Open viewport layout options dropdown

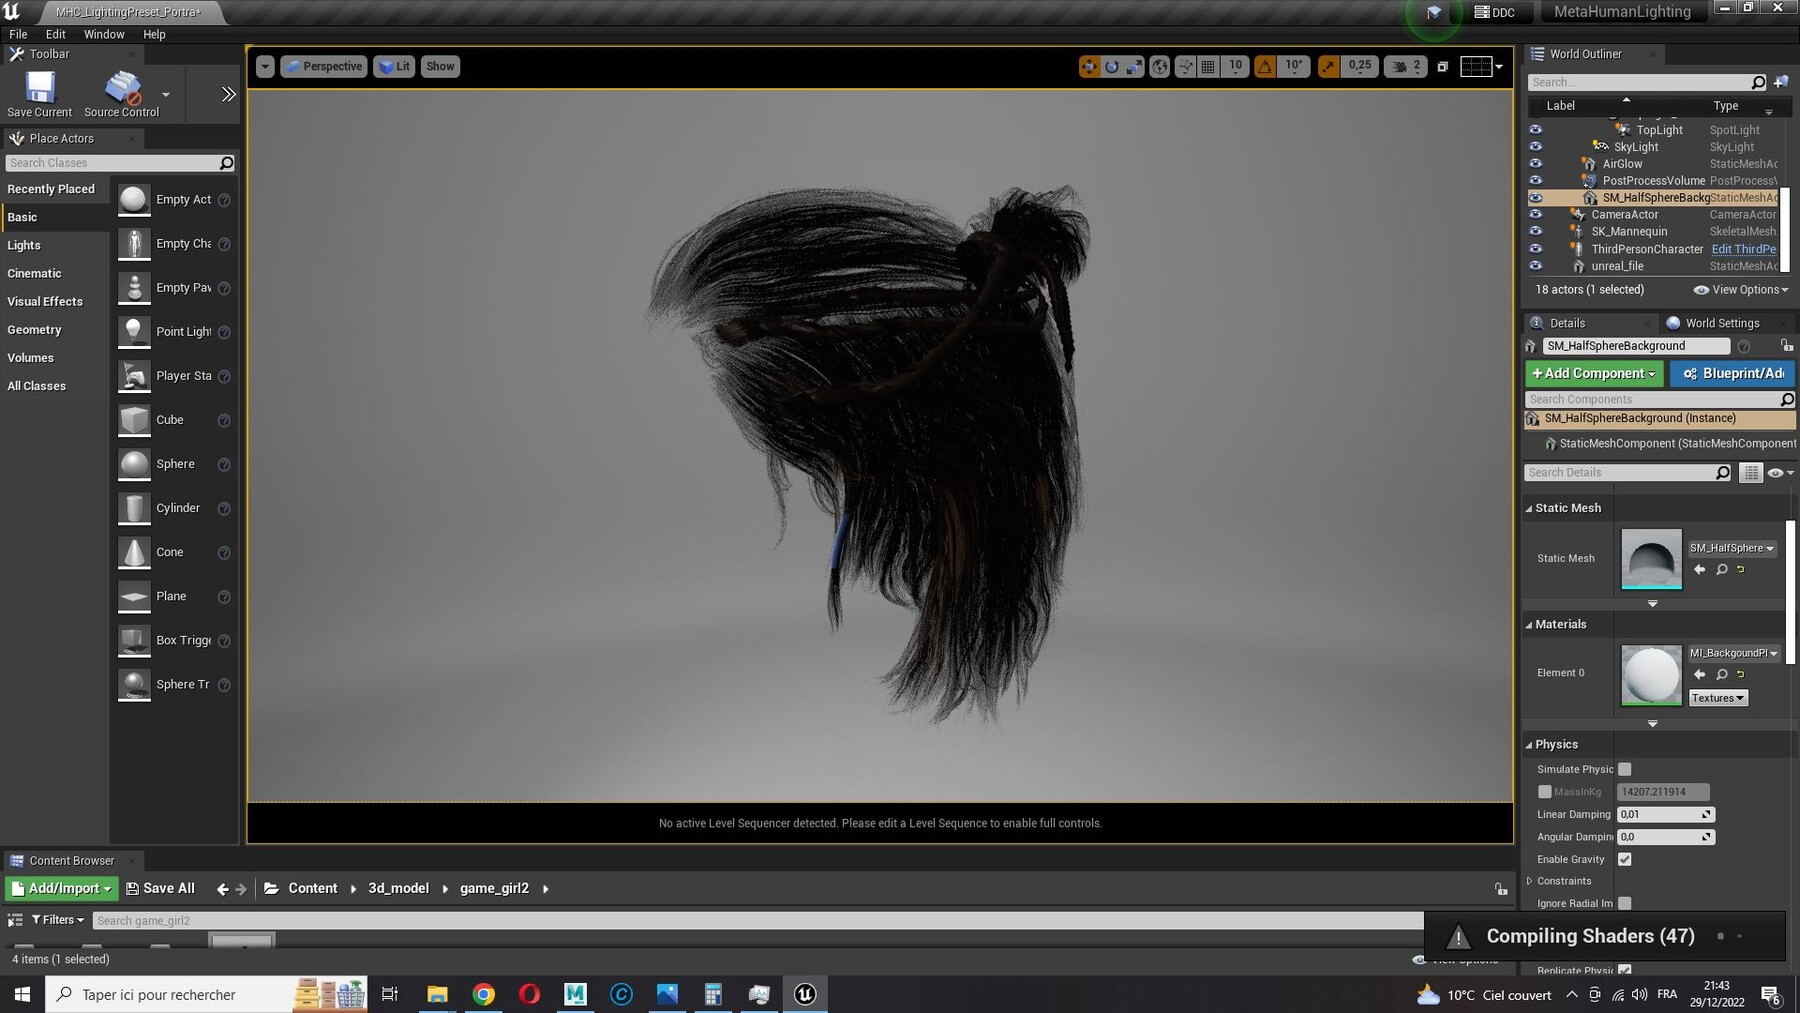1482,66
